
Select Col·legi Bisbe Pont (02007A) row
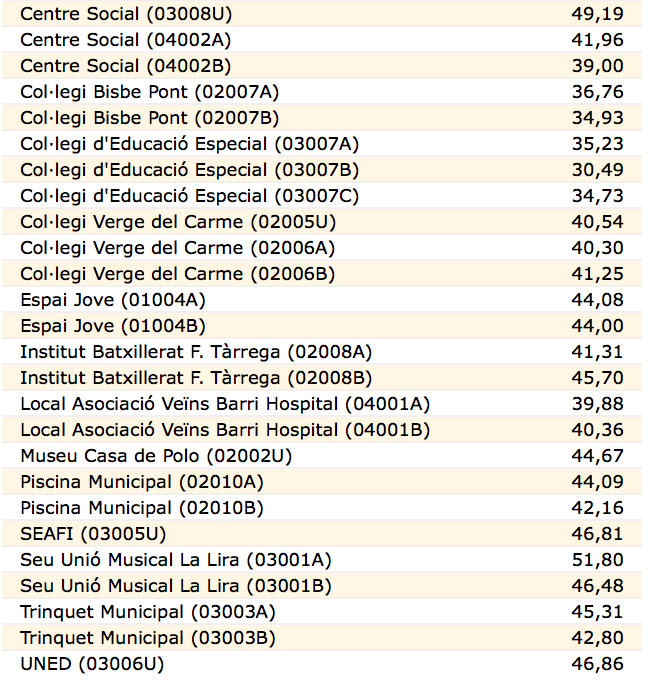(149, 92)
